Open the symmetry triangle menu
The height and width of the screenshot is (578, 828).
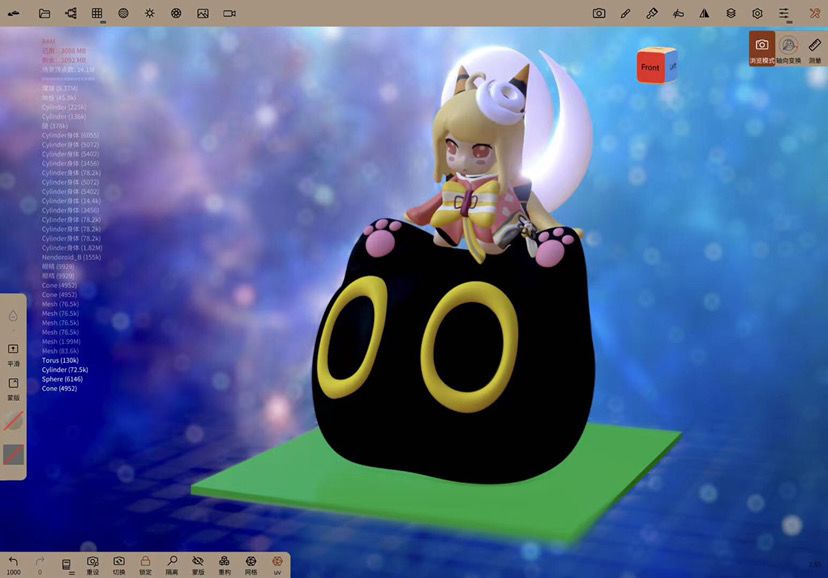(704, 13)
